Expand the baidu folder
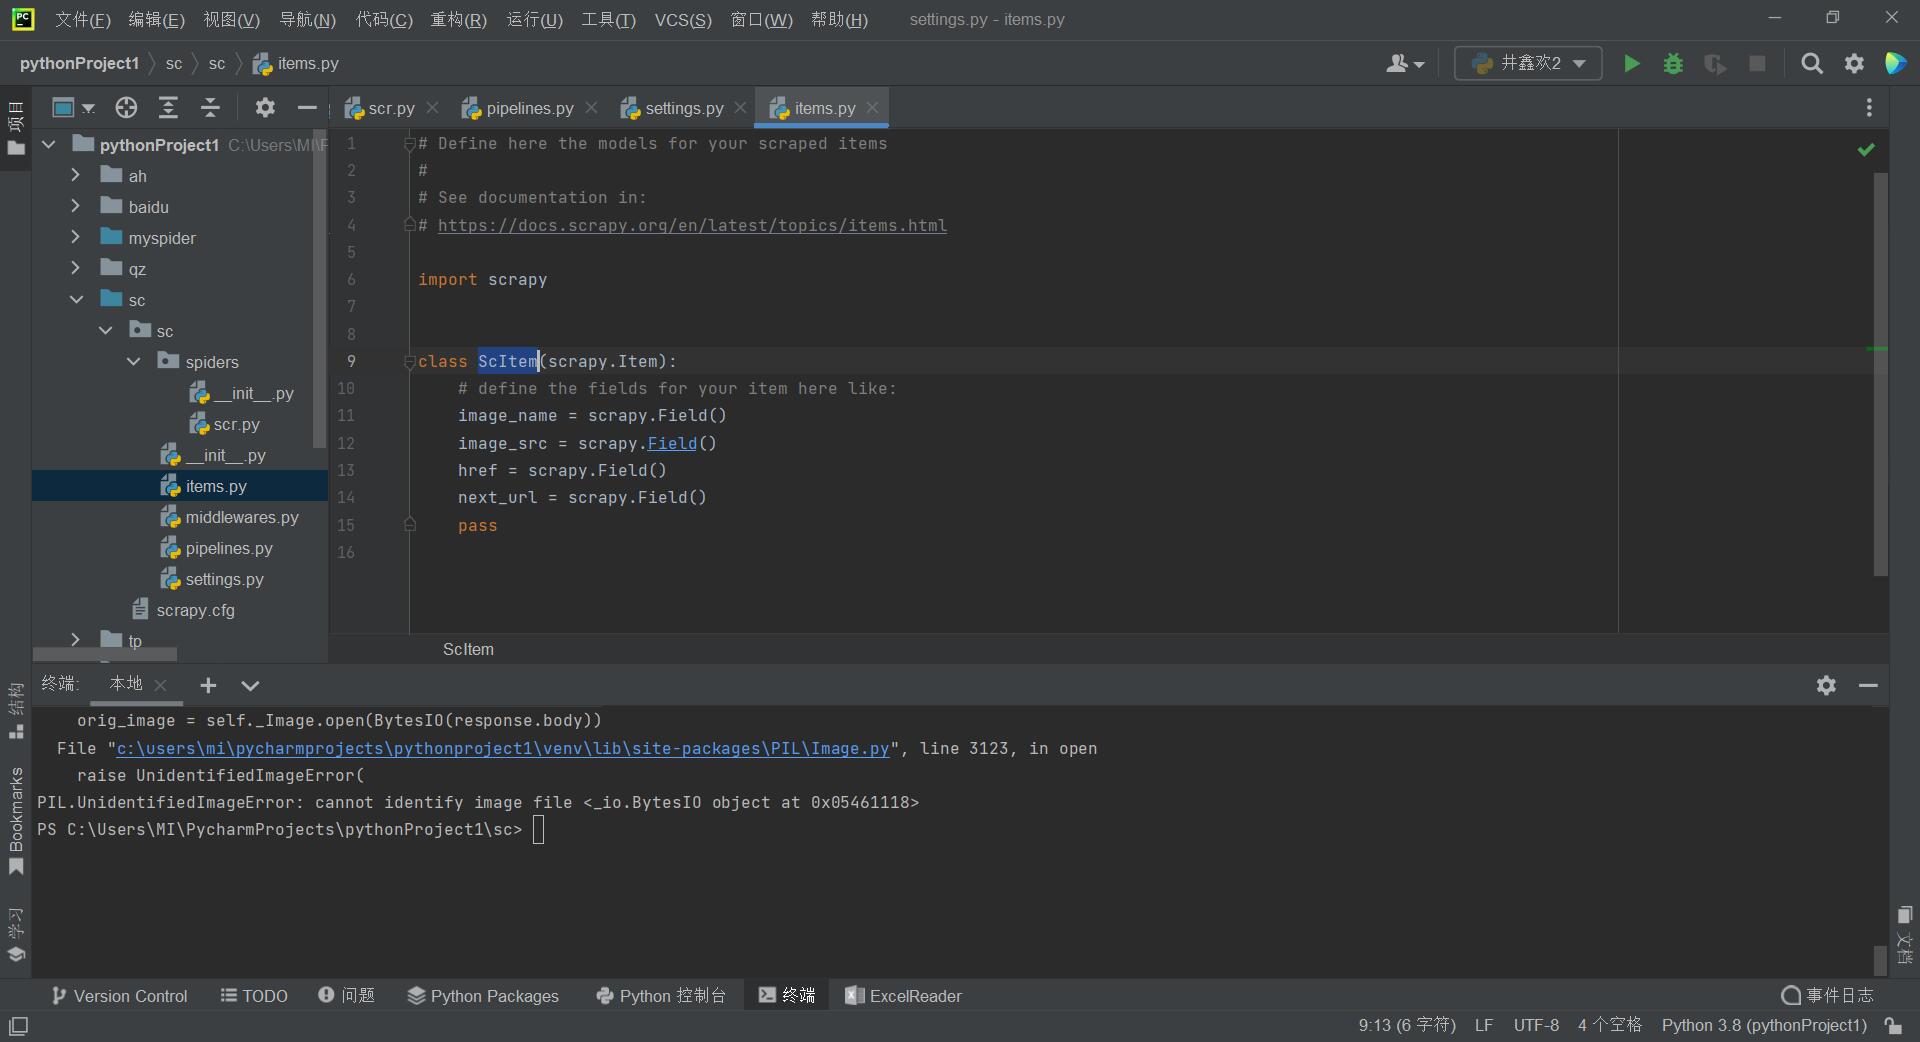This screenshot has width=1920, height=1042. tap(75, 207)
